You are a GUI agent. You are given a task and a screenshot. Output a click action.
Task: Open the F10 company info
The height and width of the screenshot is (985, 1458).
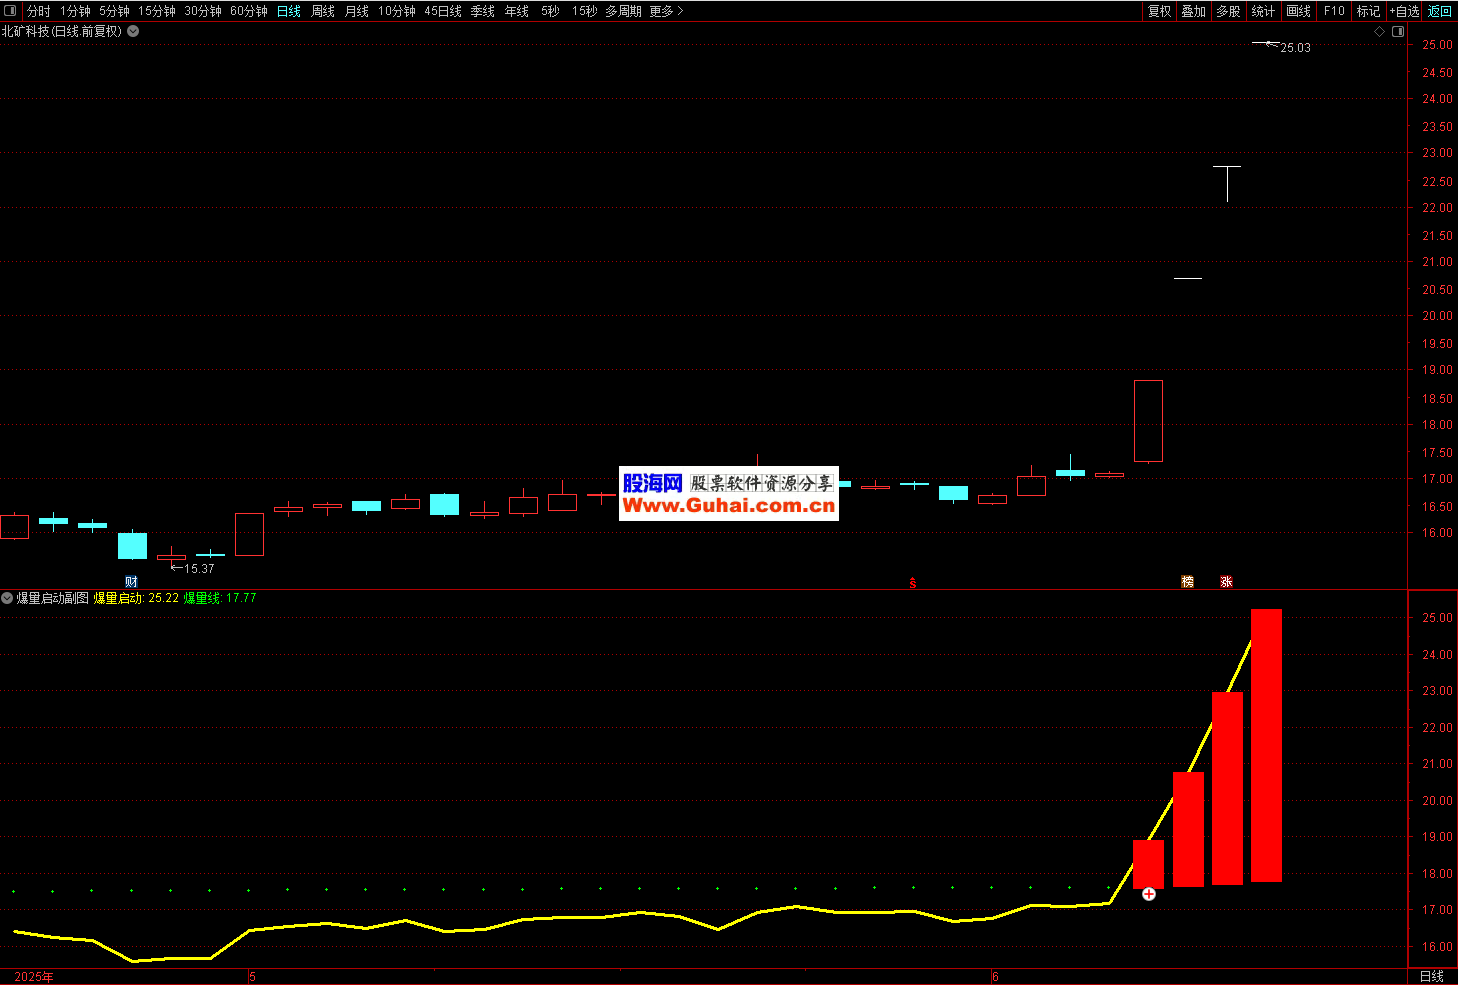tap(1334, 11)
